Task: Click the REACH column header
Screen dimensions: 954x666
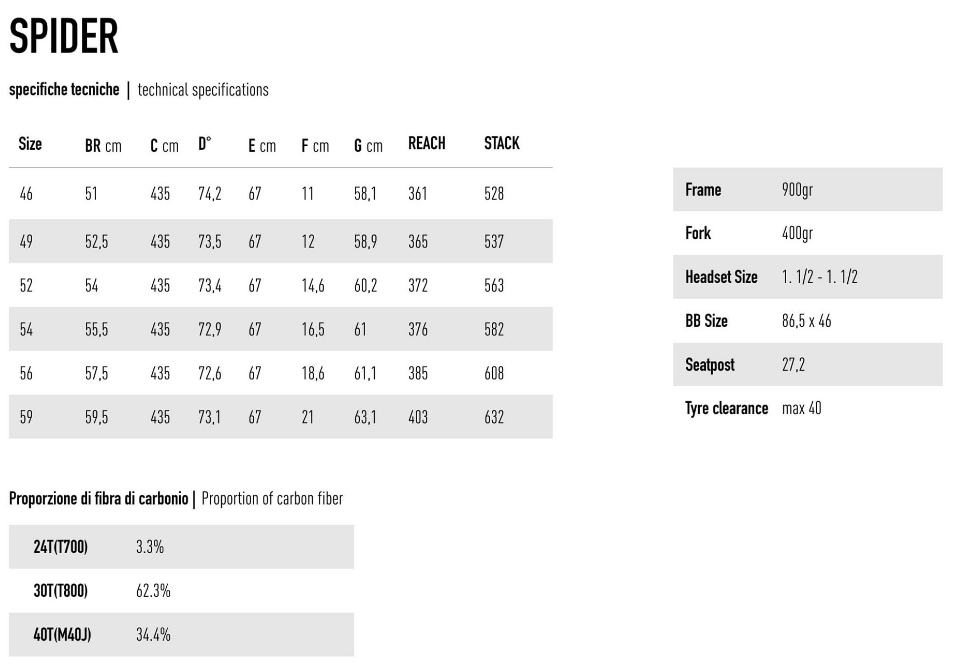Action: 426,144
